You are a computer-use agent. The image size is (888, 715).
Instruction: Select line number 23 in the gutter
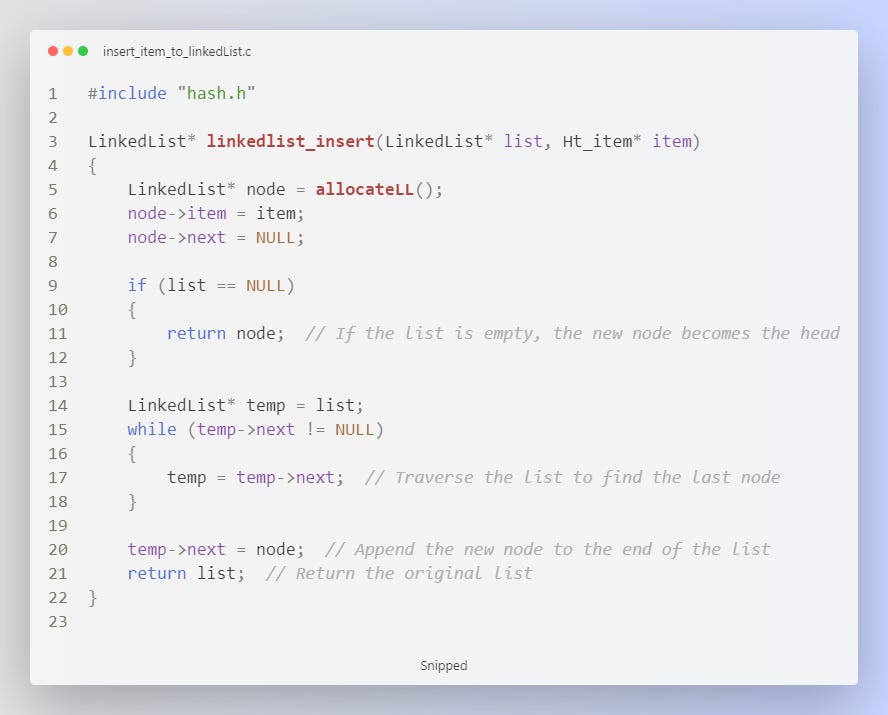click(57, 621)
